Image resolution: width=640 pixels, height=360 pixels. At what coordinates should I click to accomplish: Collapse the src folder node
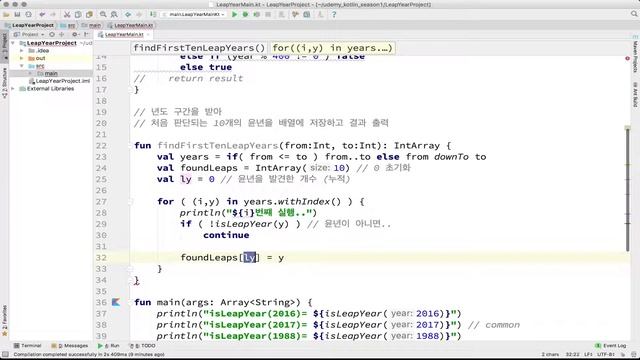click(22, 66)
